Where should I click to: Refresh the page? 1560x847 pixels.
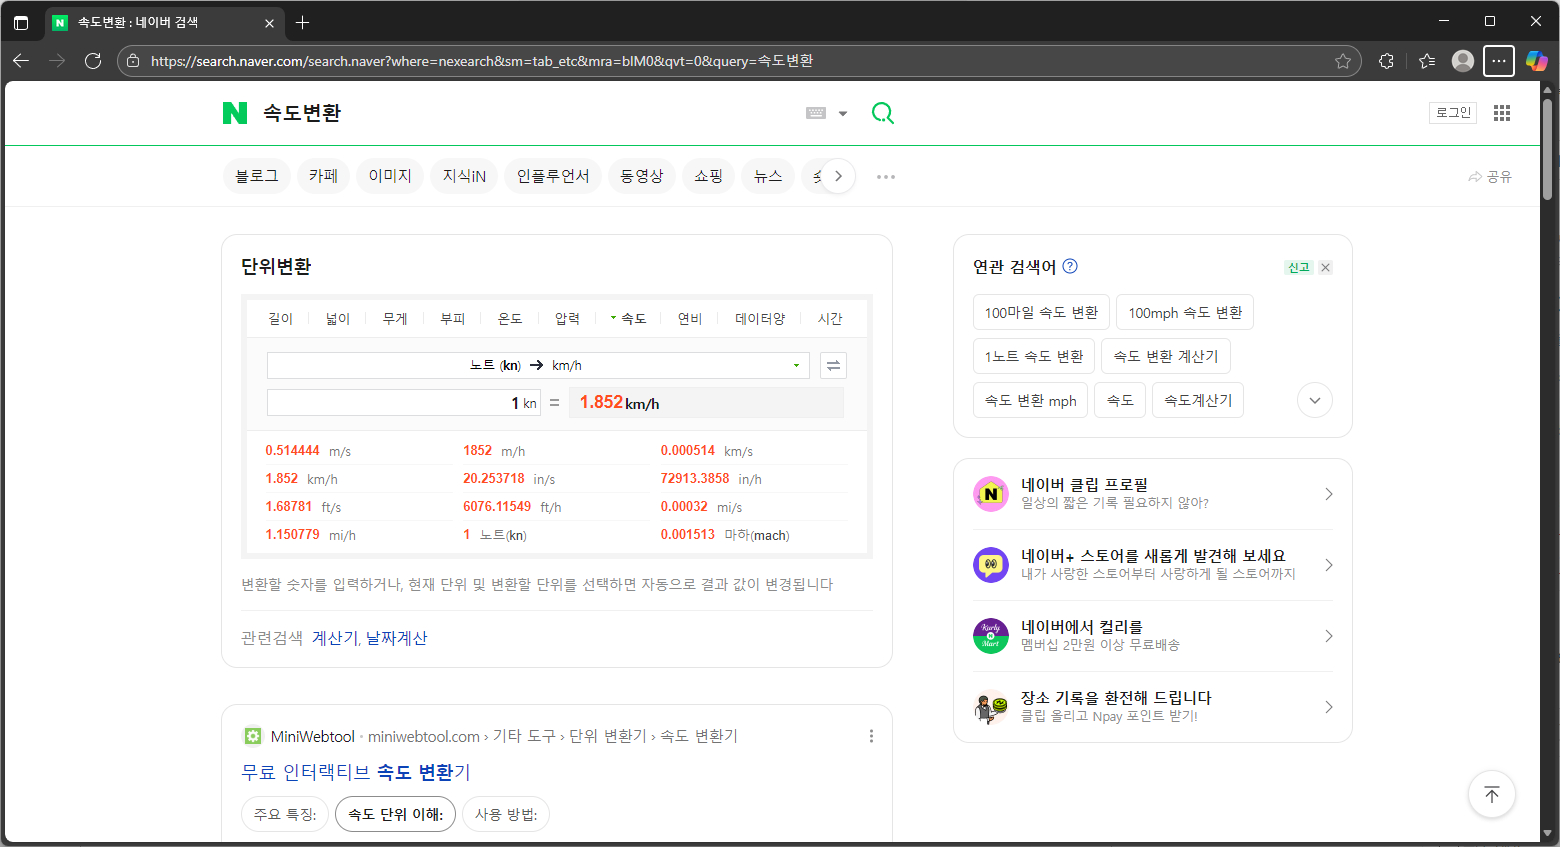93,61
